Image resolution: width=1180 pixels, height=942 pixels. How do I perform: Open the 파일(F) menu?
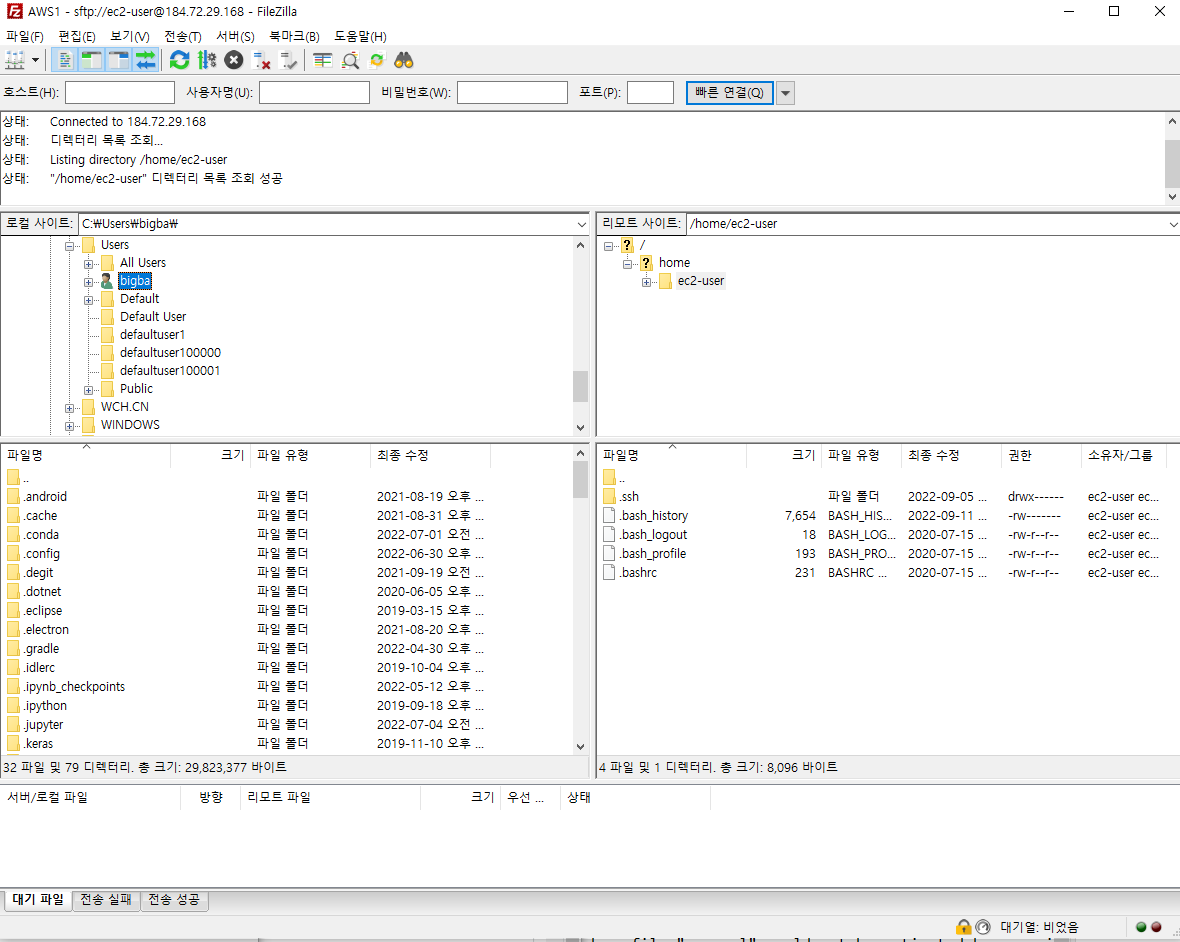(25, 36)
